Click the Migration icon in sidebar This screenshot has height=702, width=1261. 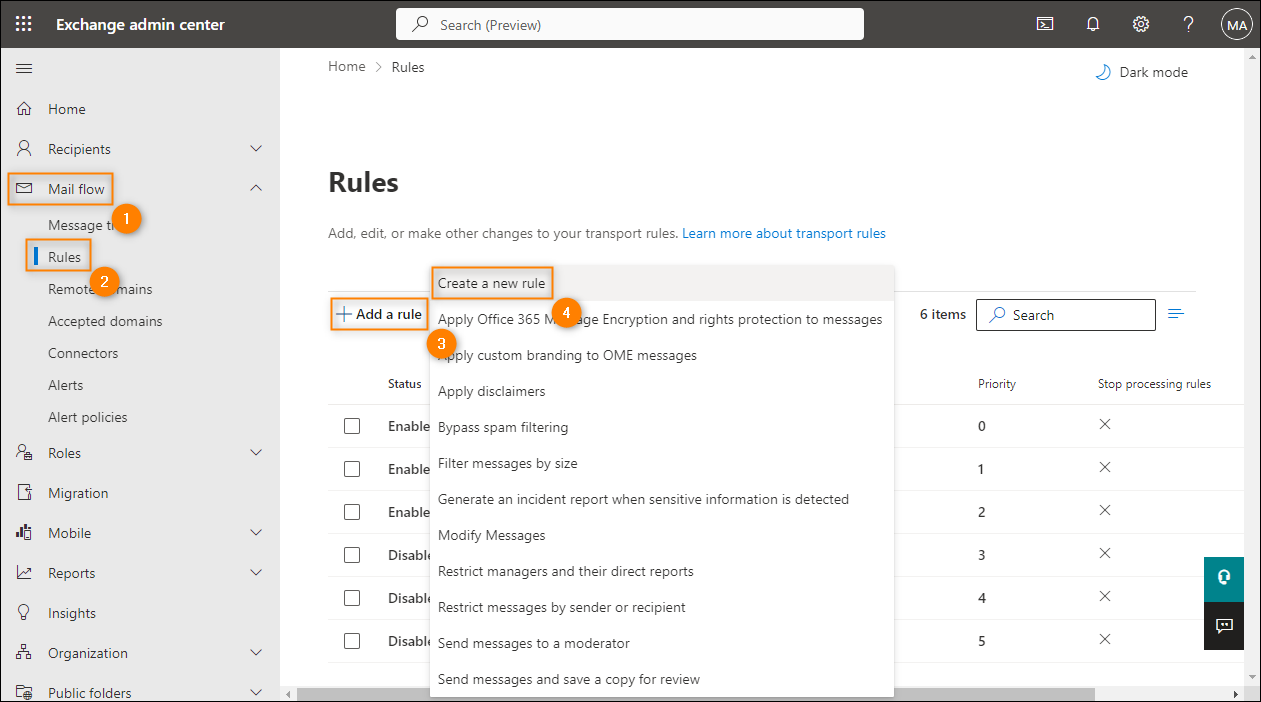point(25,493)
